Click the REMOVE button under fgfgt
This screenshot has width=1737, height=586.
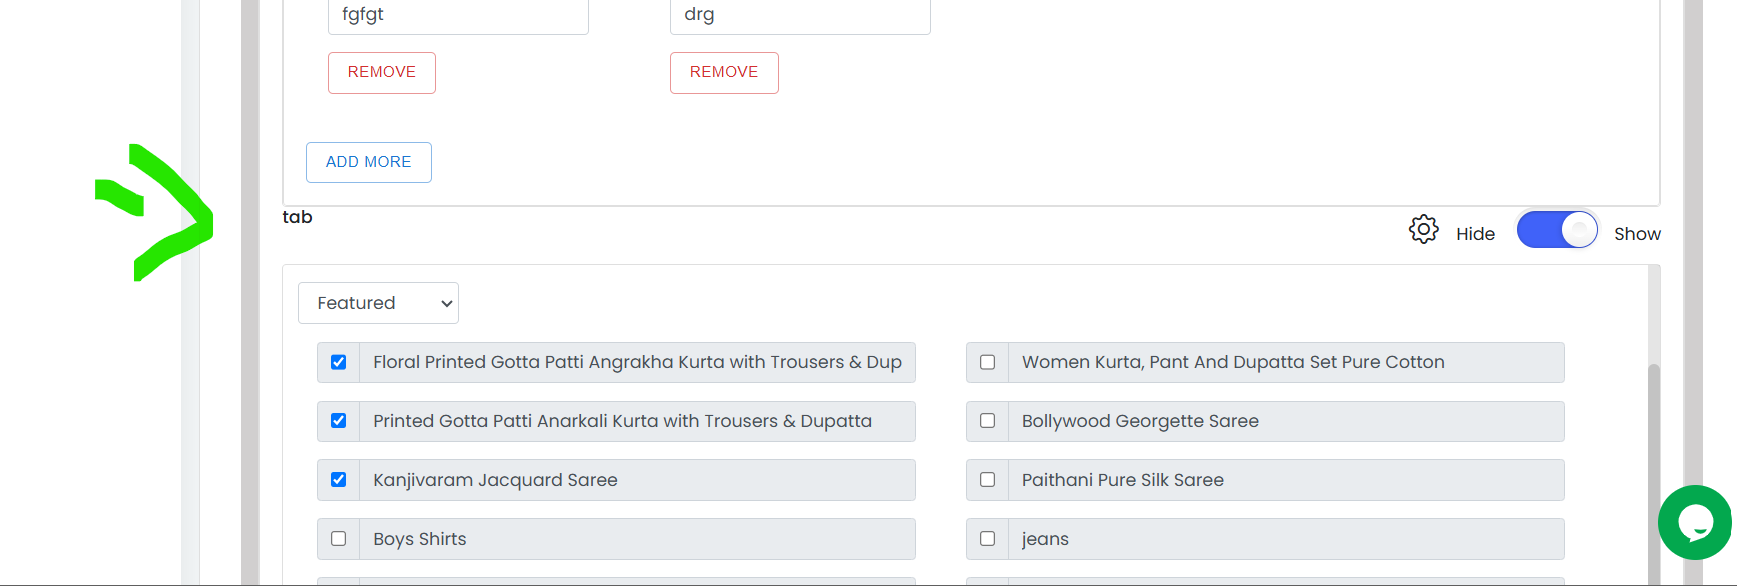click(x=382, y=73)
